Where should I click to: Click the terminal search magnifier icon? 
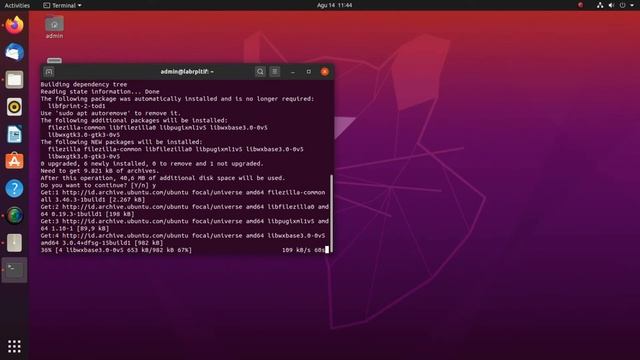click(260, 72)
